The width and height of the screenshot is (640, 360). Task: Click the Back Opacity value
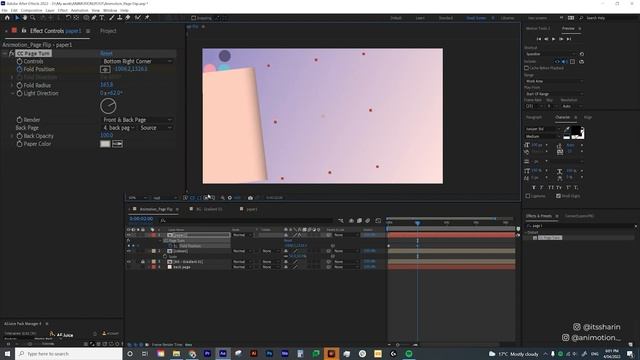[x=107, y=136]
